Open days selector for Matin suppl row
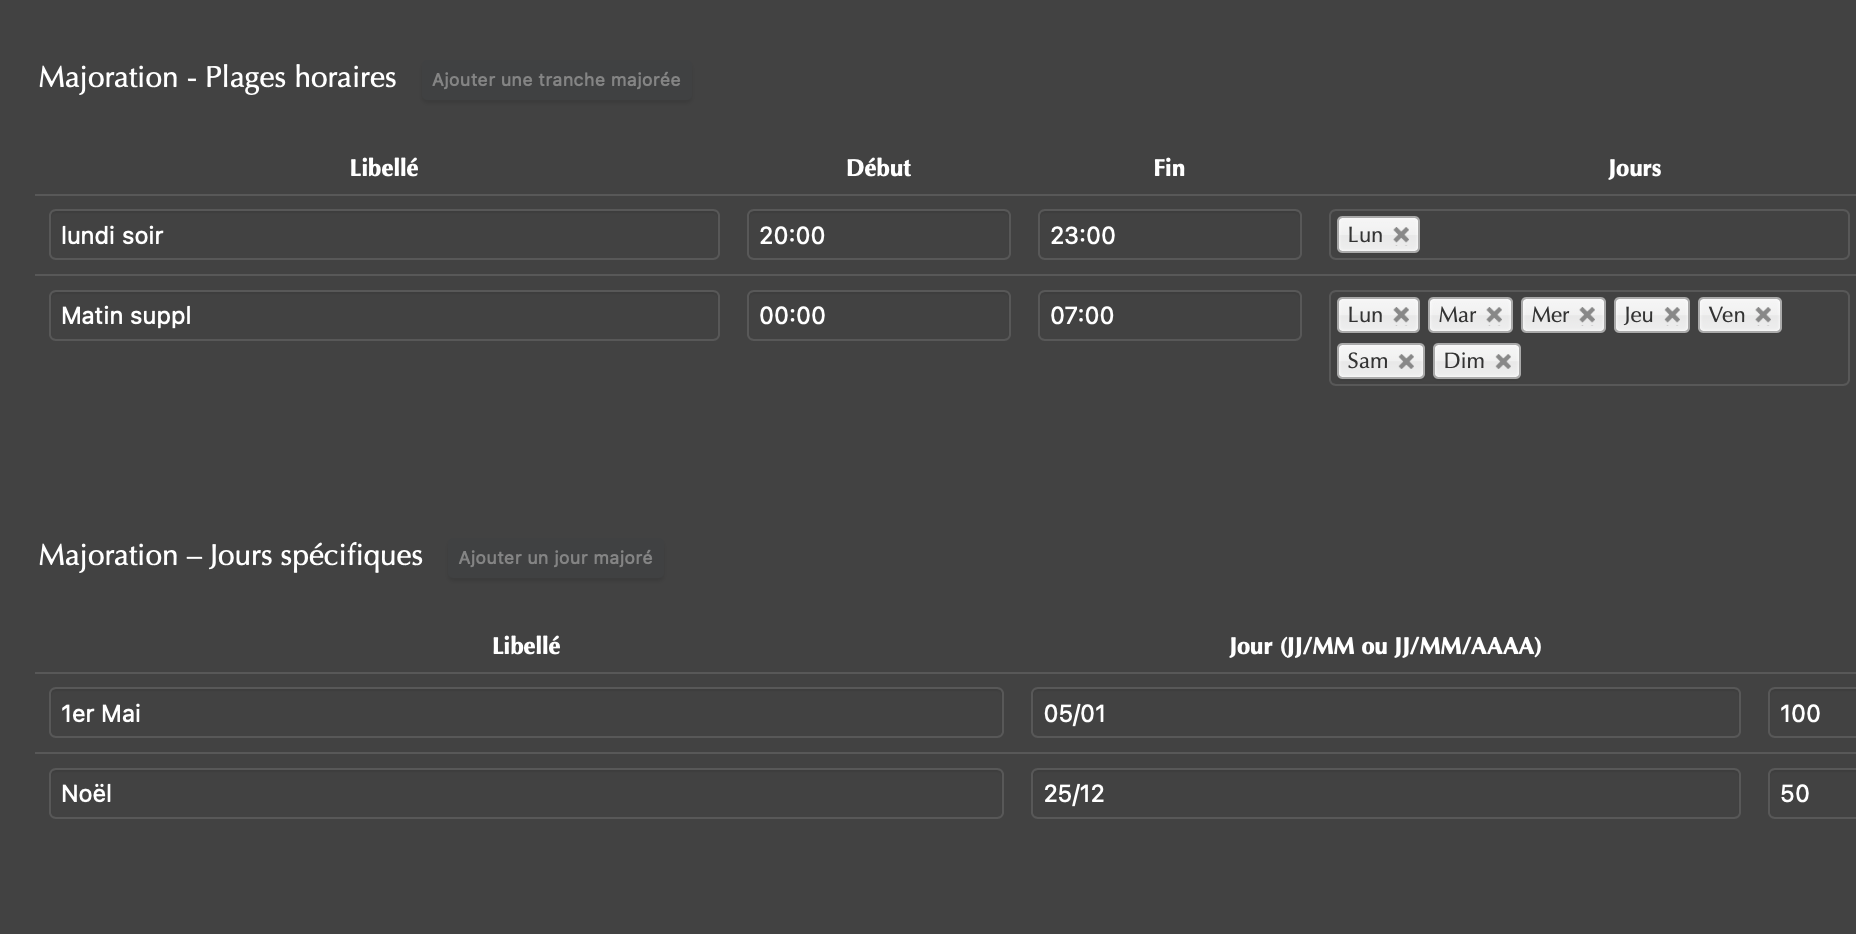Image resolution: width=1856 pixels, height=934 pixels. (x=1680, y=361)
